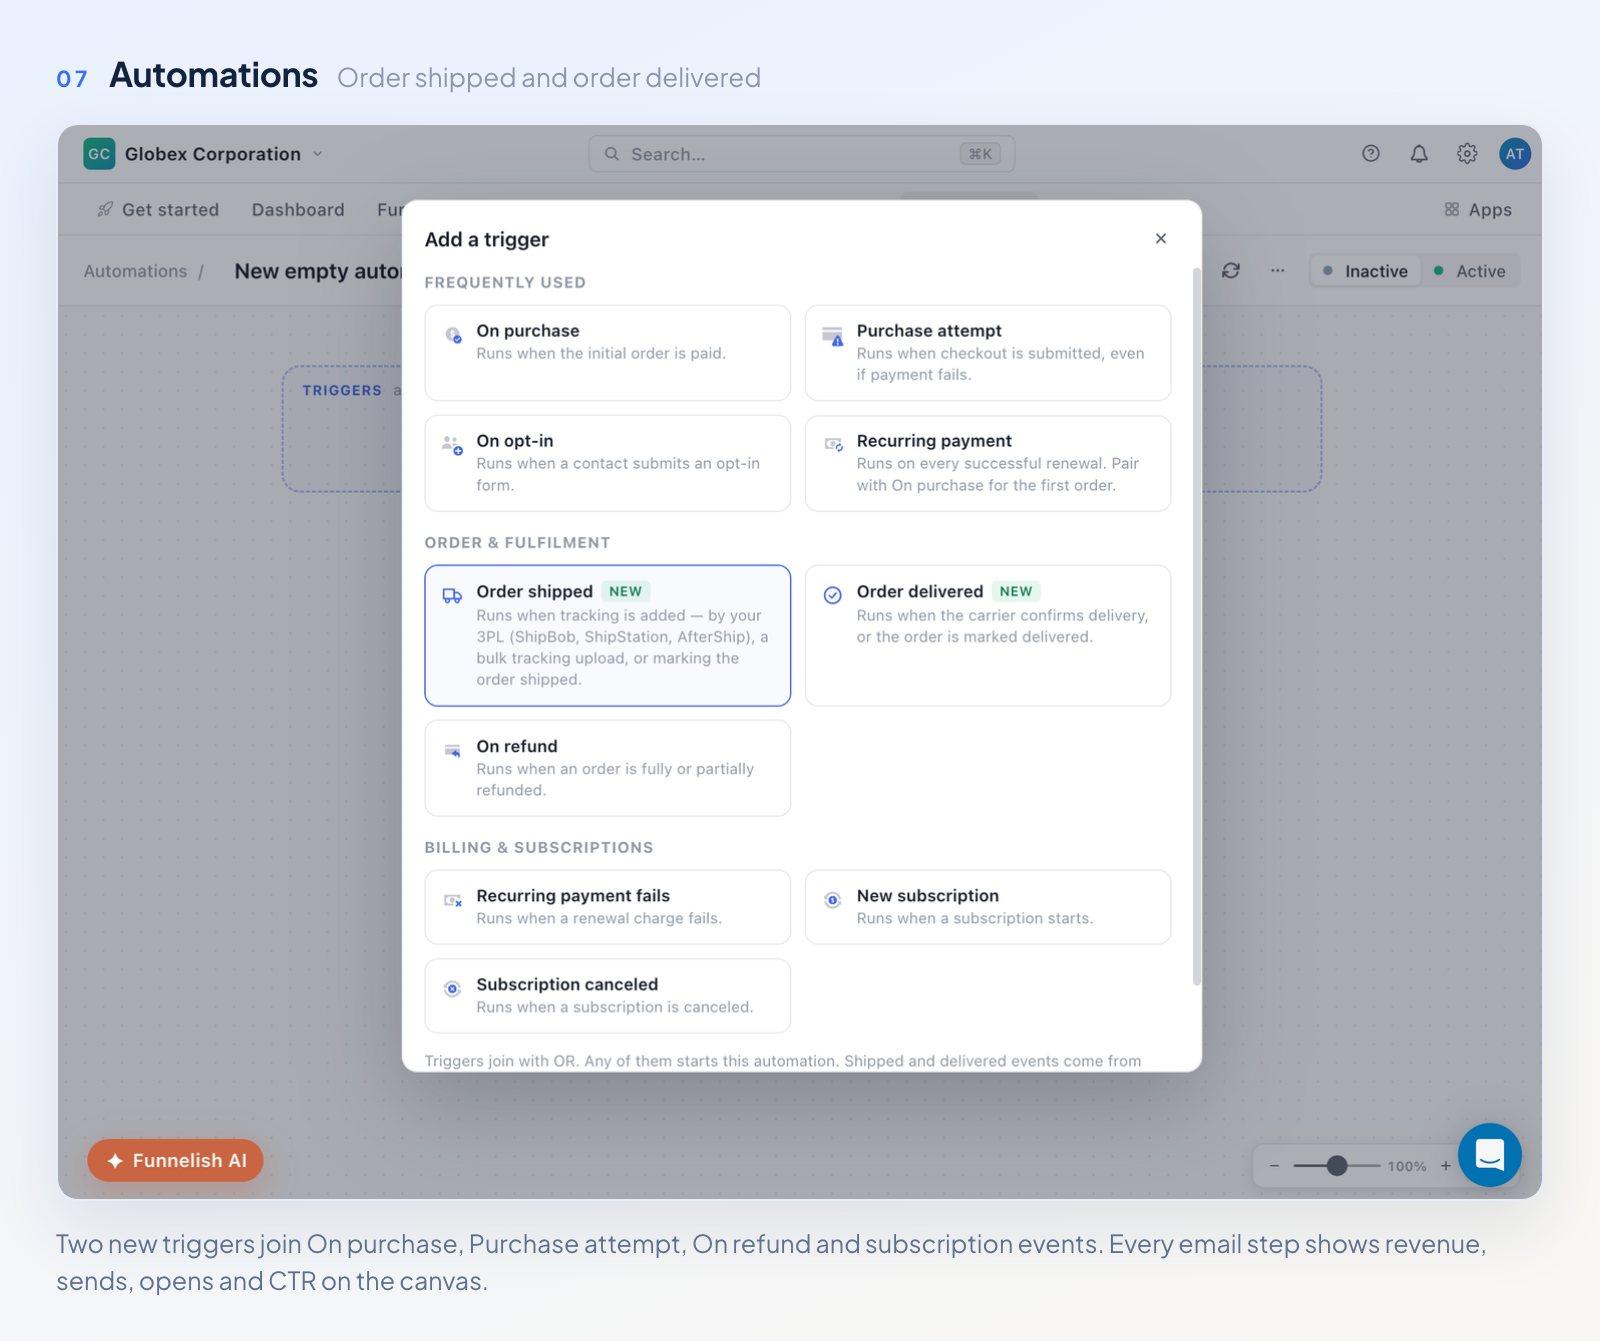Click the dialog's vertical scrollbar
This screenshot has width=1600, height=1341.
1196,627
